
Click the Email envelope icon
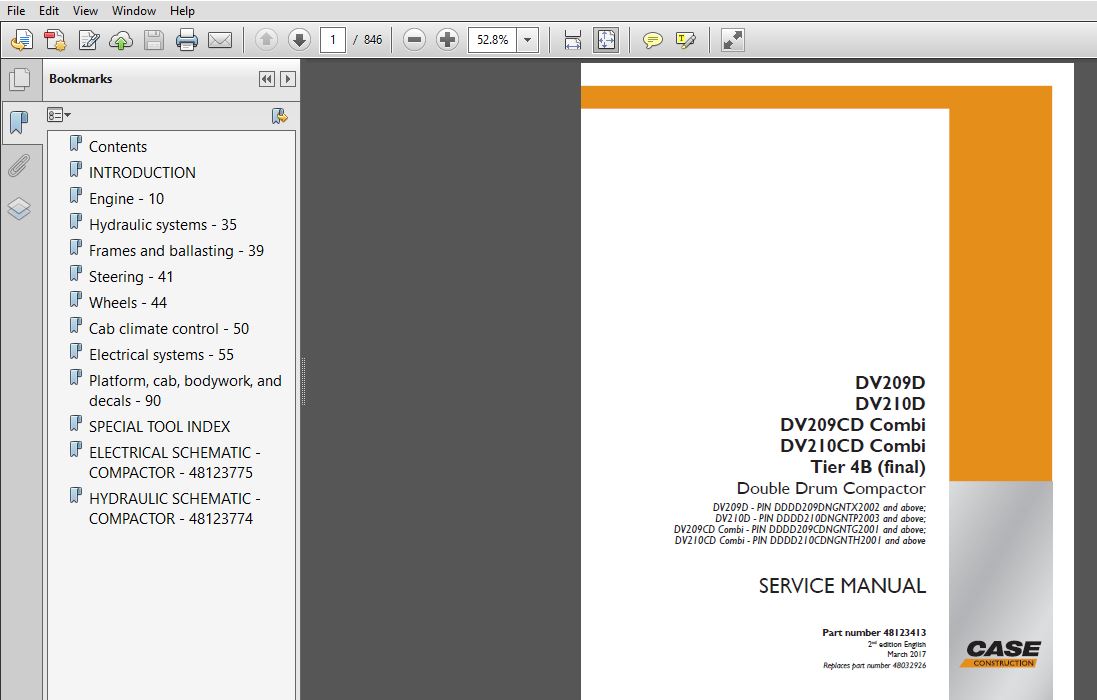220,40
